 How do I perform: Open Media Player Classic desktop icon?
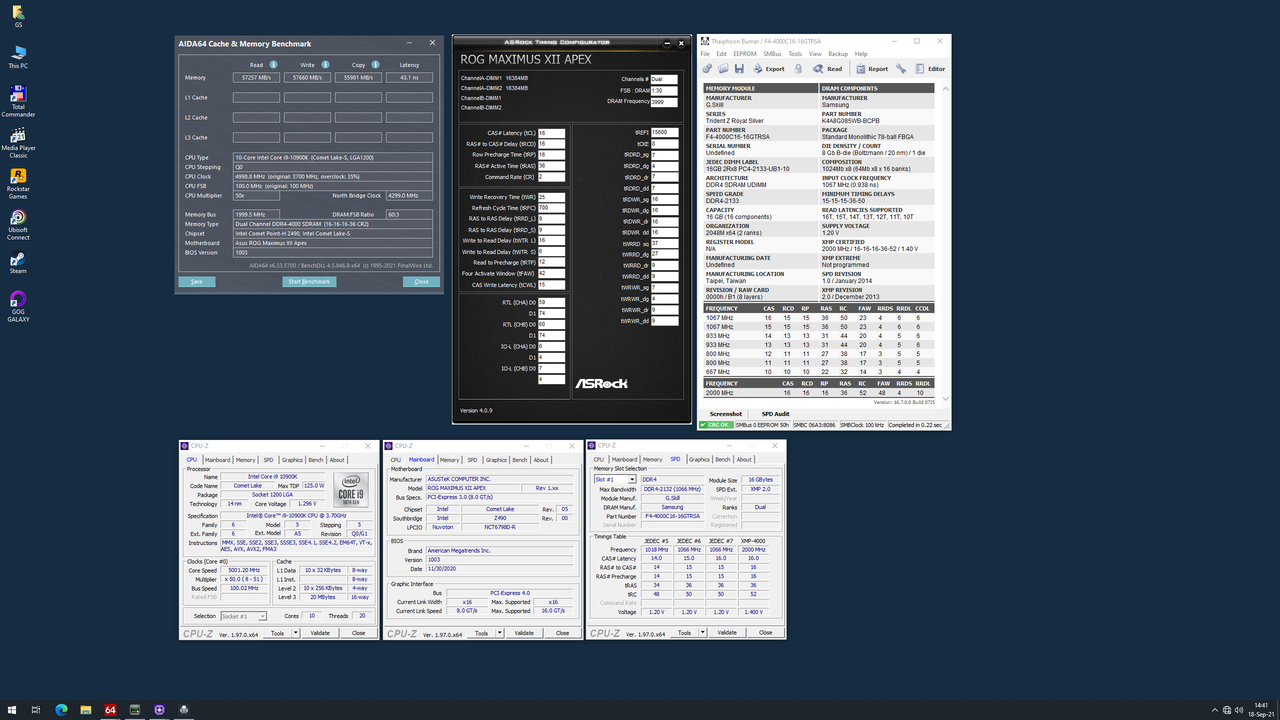click(18, 143)
